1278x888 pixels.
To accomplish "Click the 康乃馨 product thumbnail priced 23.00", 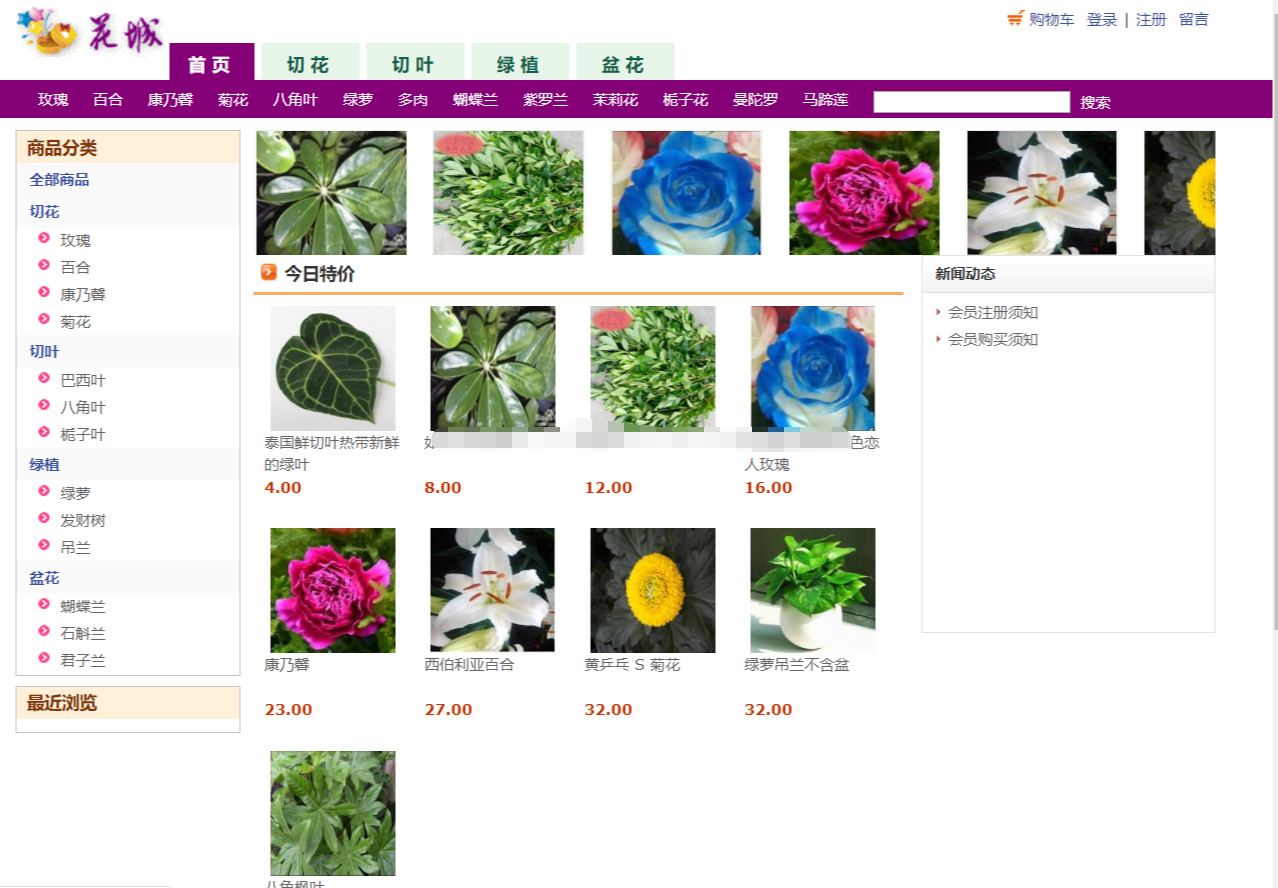I will click(333, 590).
